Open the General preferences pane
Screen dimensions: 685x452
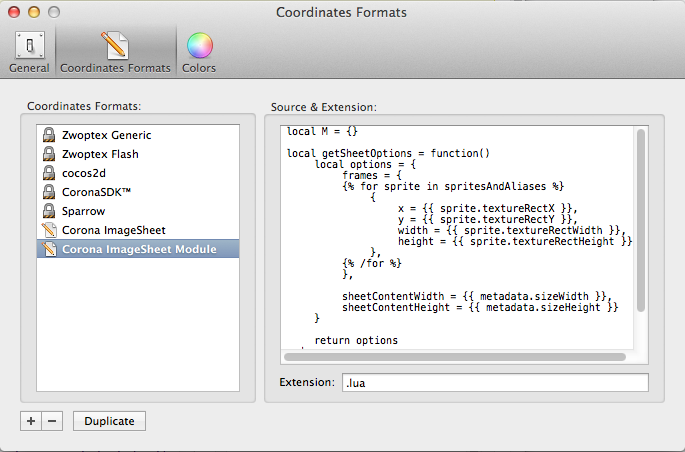[29, 52]
